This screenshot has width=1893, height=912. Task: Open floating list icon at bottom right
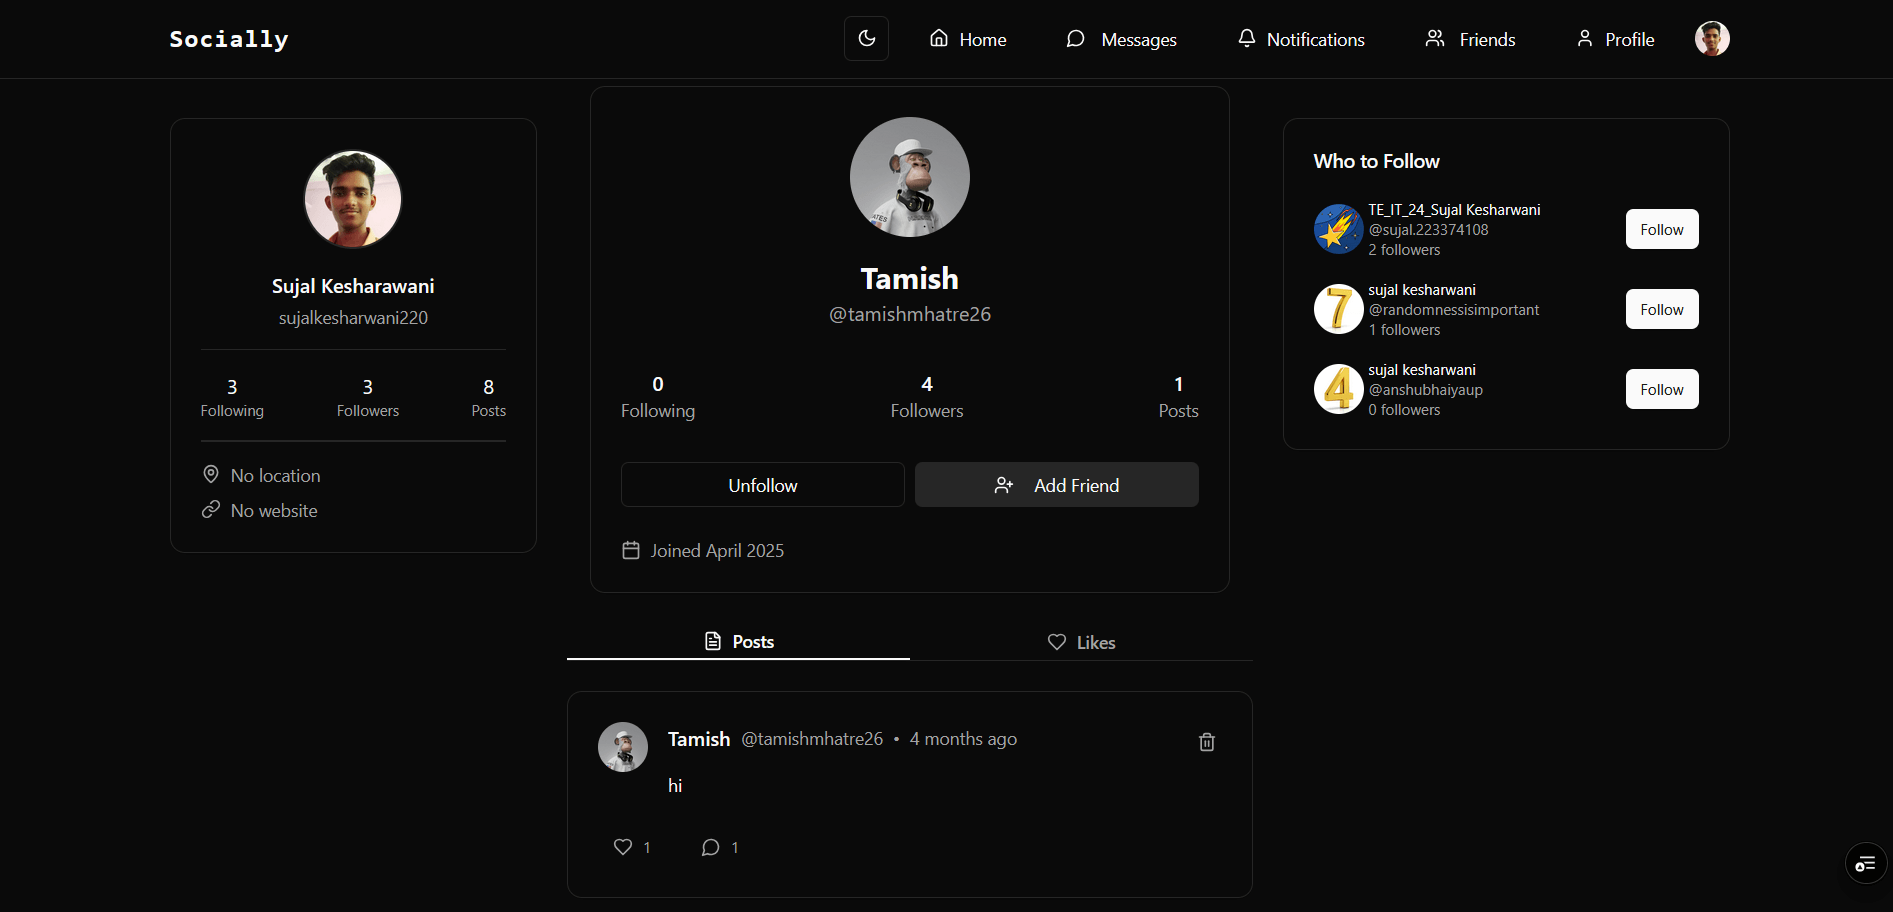pos(1865,864)
